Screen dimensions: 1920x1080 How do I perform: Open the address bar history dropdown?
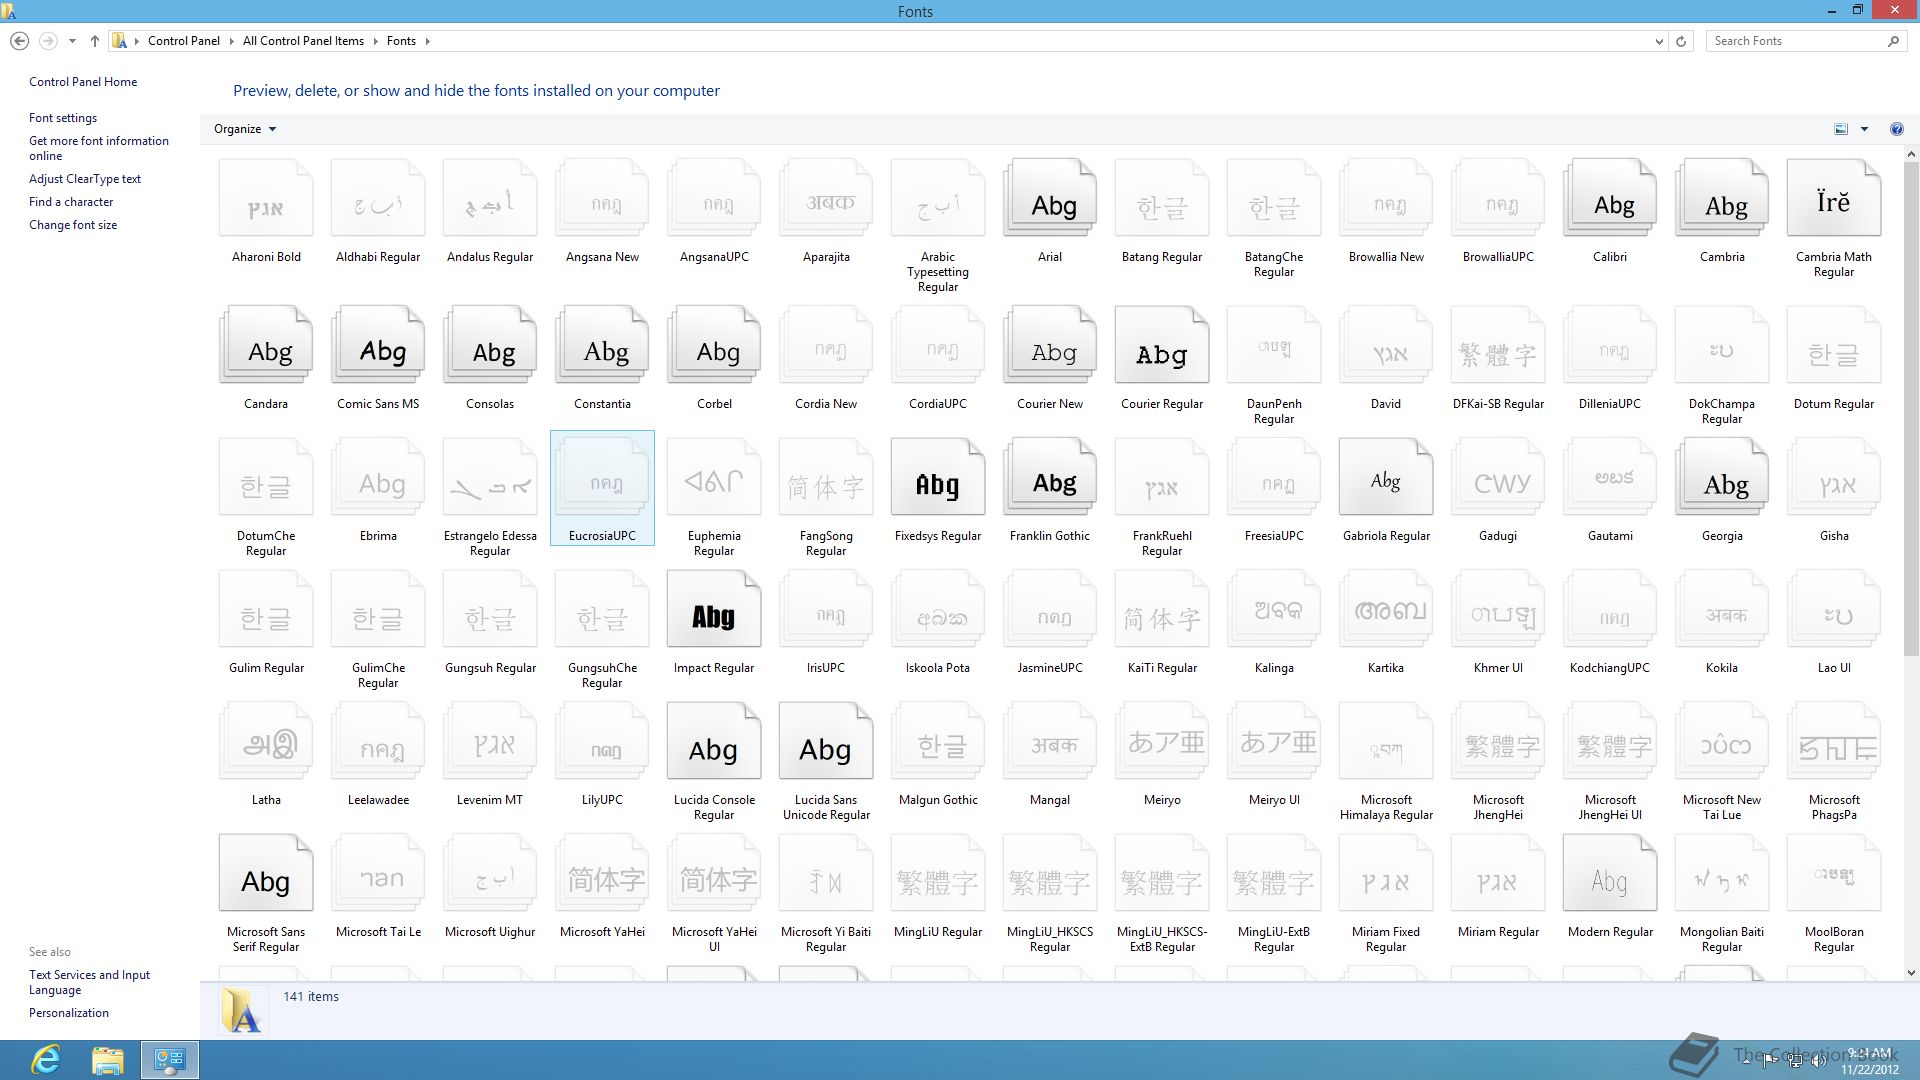point(1659,41)
